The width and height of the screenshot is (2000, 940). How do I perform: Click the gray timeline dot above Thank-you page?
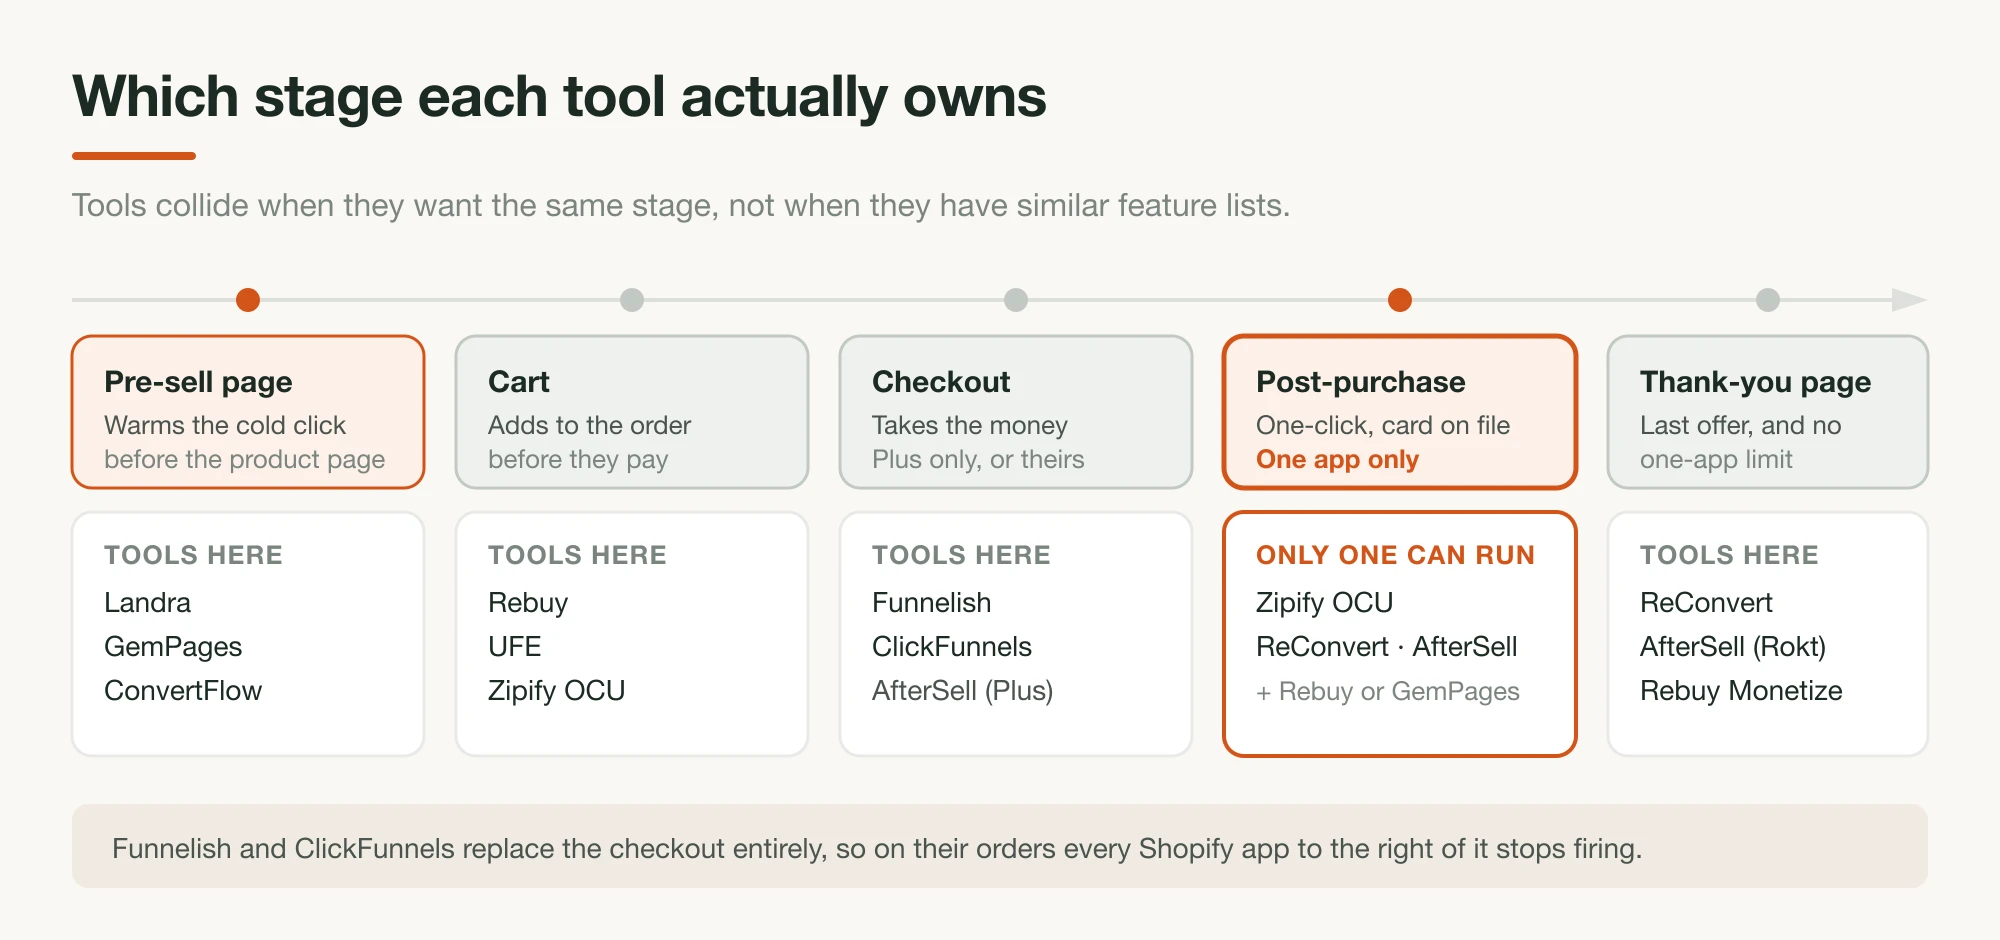click(x=1768, y=300)
